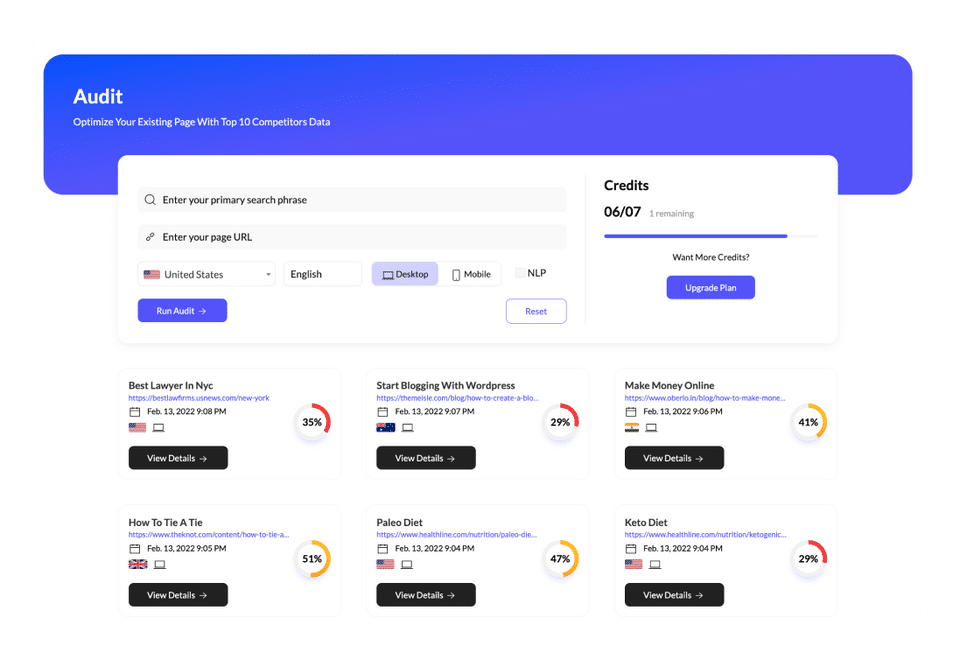Click US flag on Keto Diet card
Screen dimensions: 960x661
[634, 564]
